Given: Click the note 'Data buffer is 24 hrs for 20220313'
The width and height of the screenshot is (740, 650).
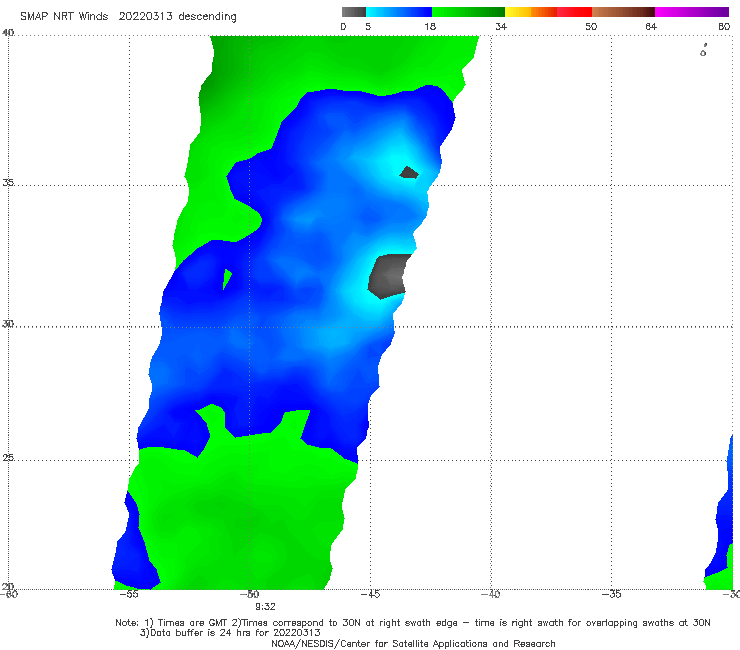Looking at the screenshot, I should click(230, 633).
